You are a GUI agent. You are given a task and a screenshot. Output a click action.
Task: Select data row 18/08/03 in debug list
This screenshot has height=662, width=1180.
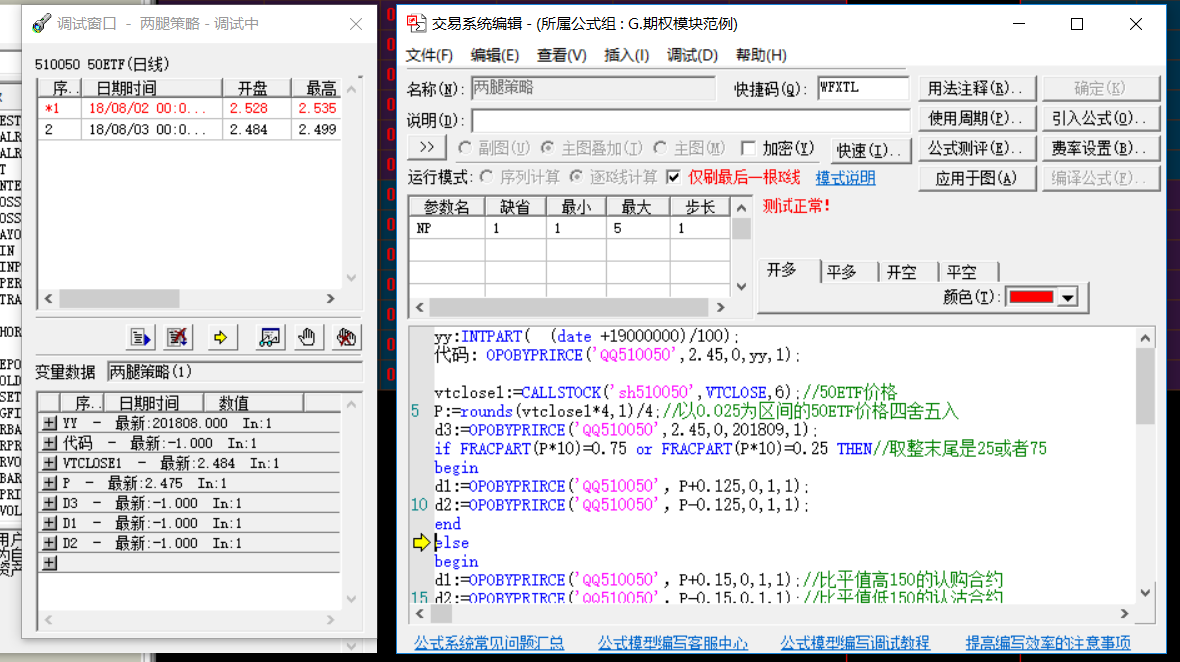click(x=190, y=129)
